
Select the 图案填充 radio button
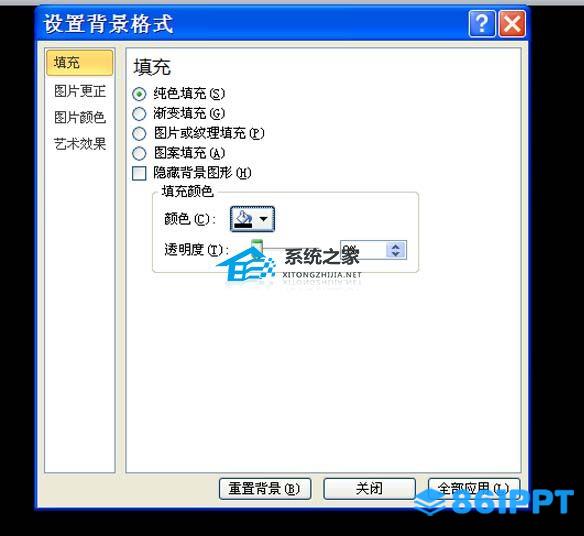tap(139, 153)
